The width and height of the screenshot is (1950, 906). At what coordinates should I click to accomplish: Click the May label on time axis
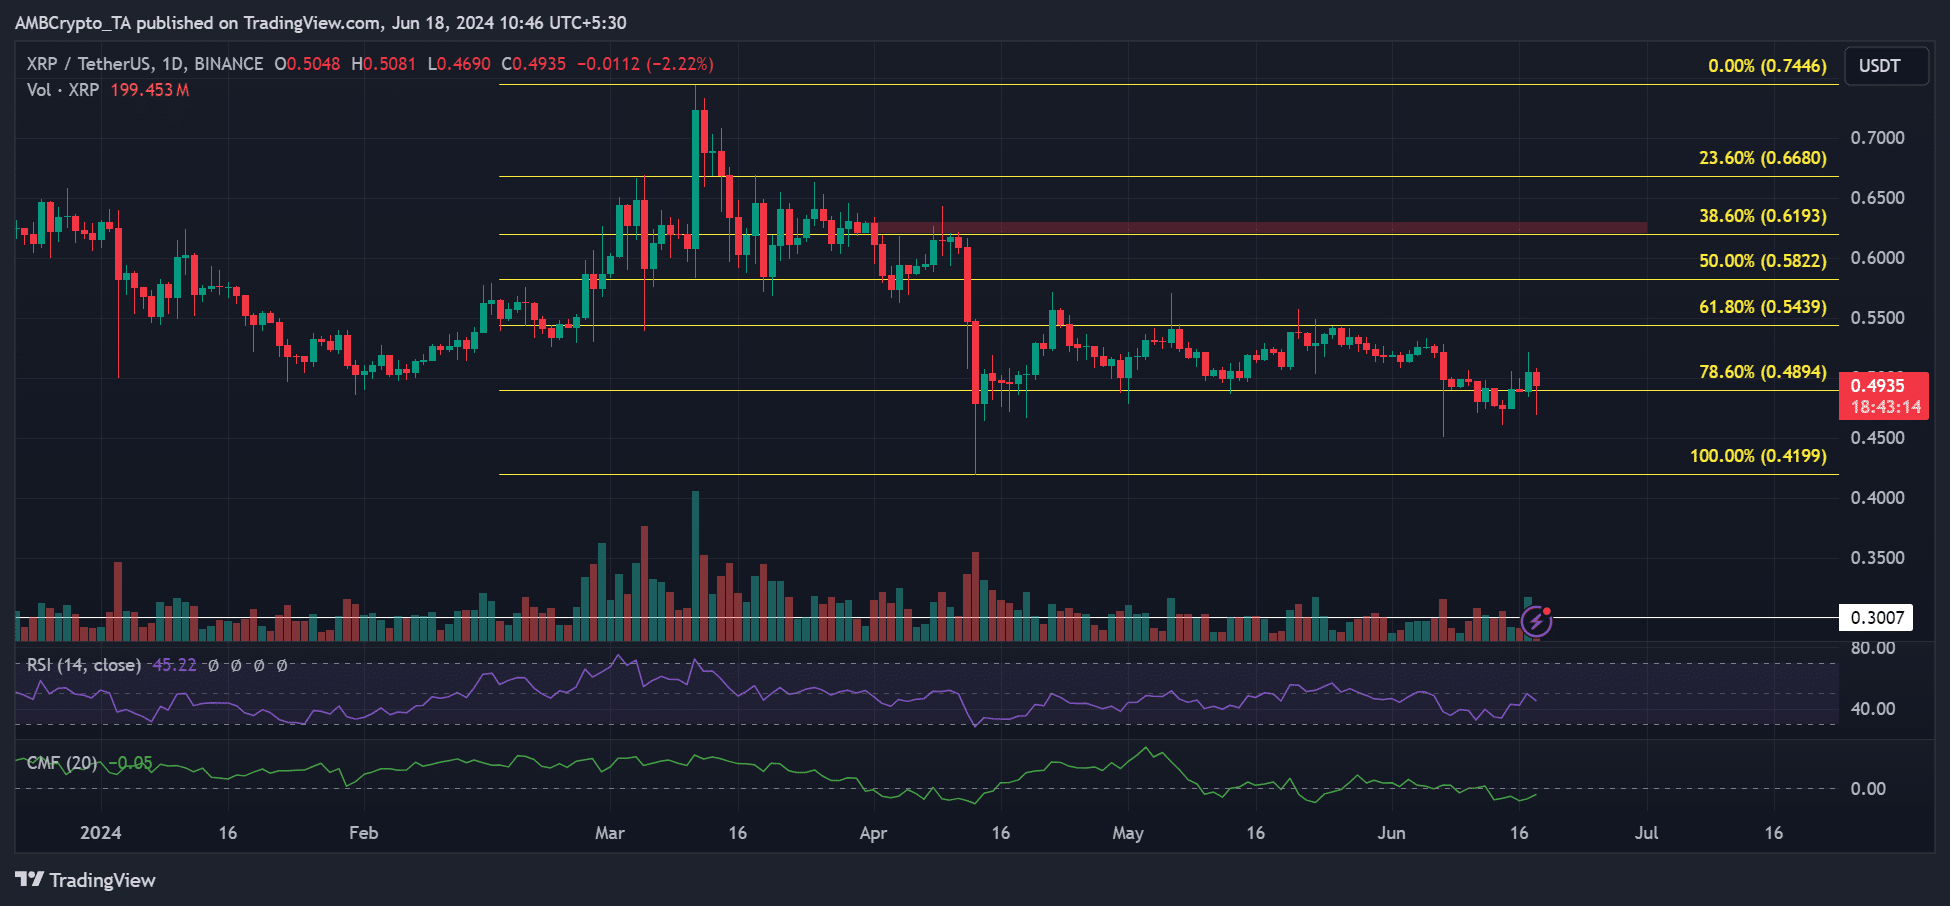[1128, 833]
